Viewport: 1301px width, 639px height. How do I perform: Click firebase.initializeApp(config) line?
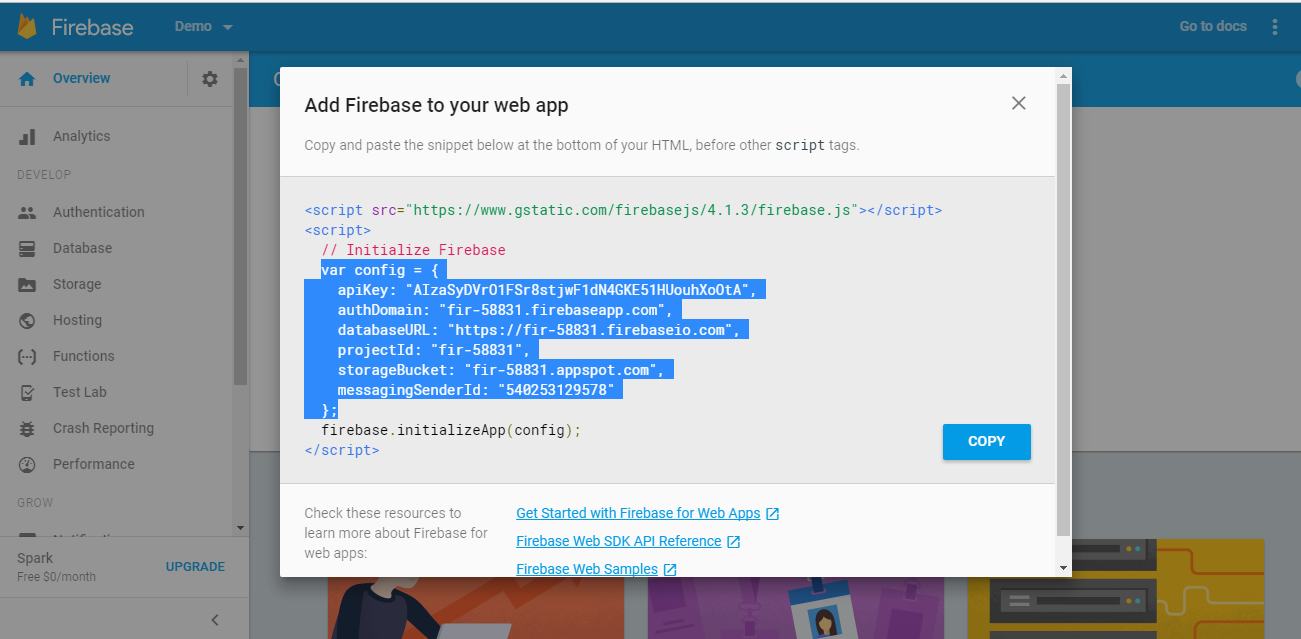pyautogui.click(x=451, y=430)
